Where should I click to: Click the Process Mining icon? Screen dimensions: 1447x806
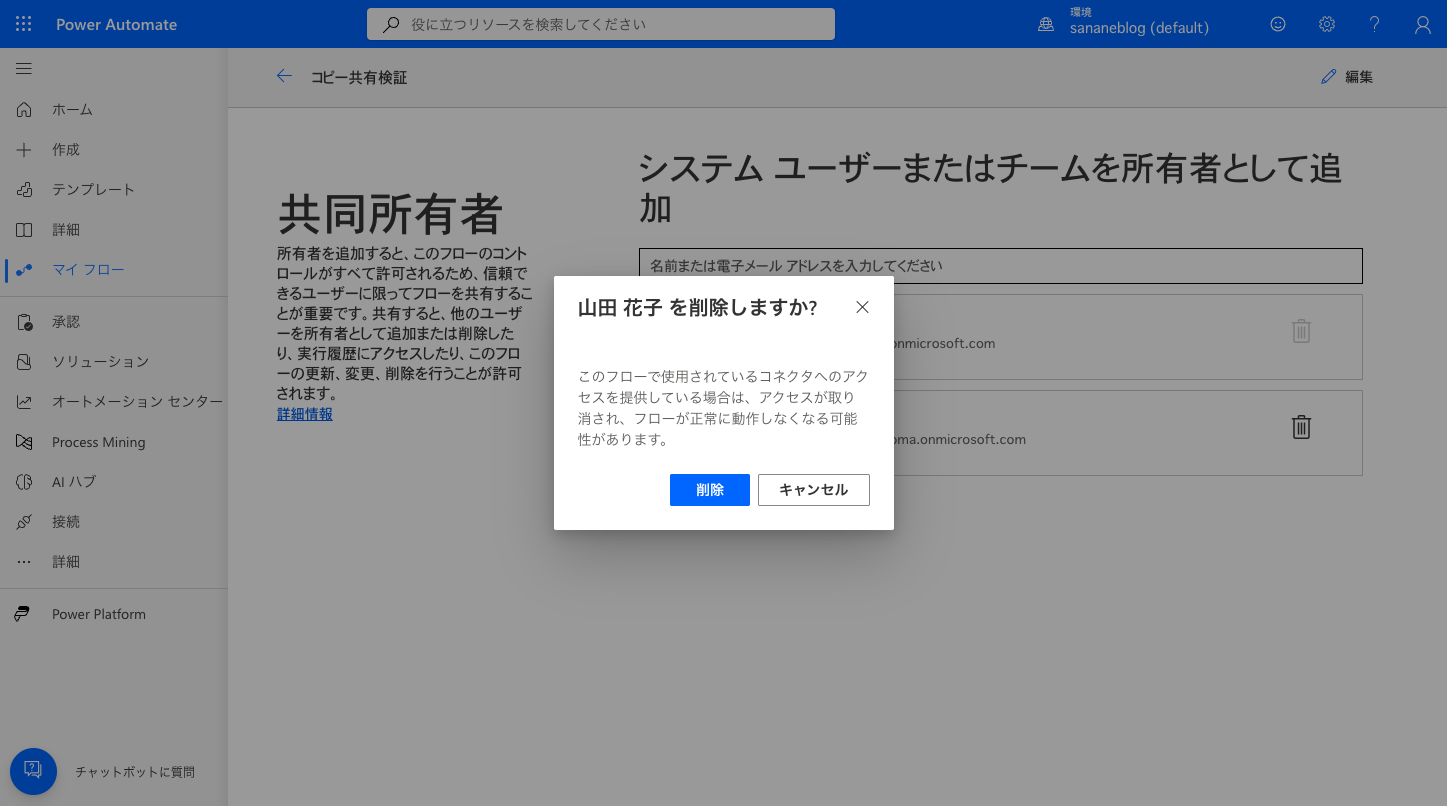click(x=24, y=442)
